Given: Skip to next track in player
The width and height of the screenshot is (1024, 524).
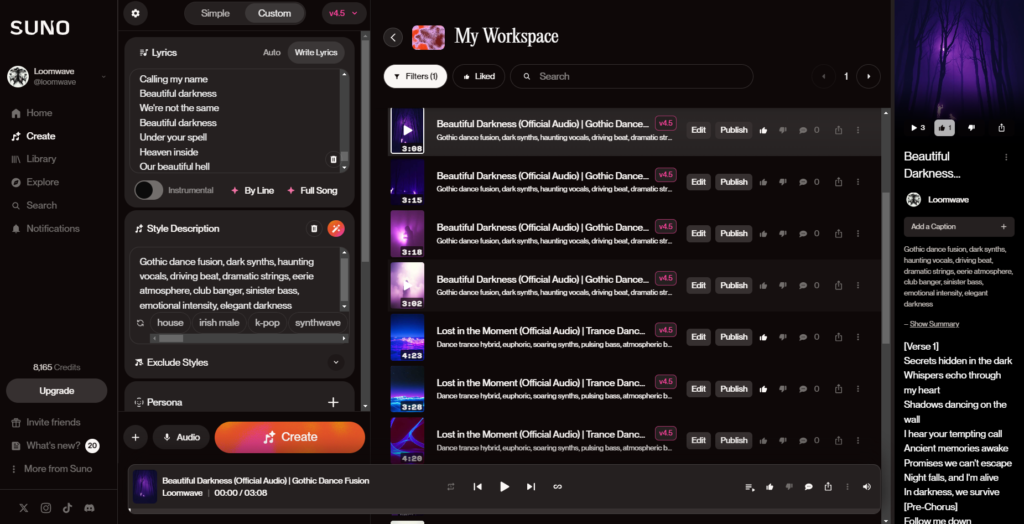Looking at the screenshot, I should 531,487.
